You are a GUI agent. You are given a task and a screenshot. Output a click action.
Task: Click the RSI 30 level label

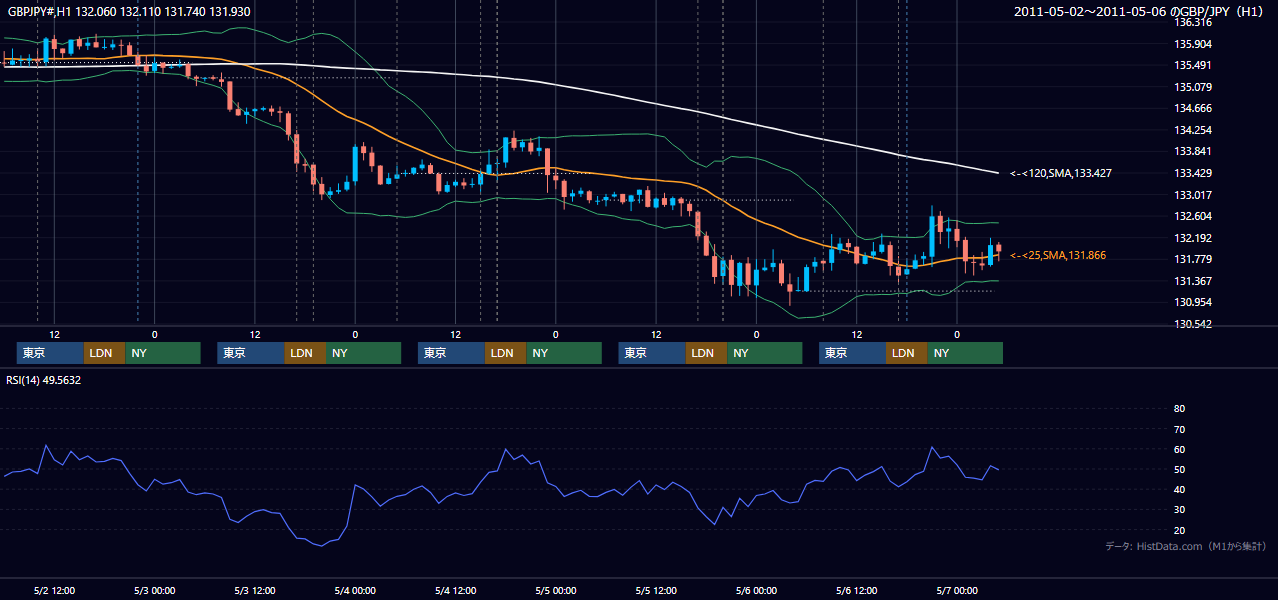[1179, 510]
